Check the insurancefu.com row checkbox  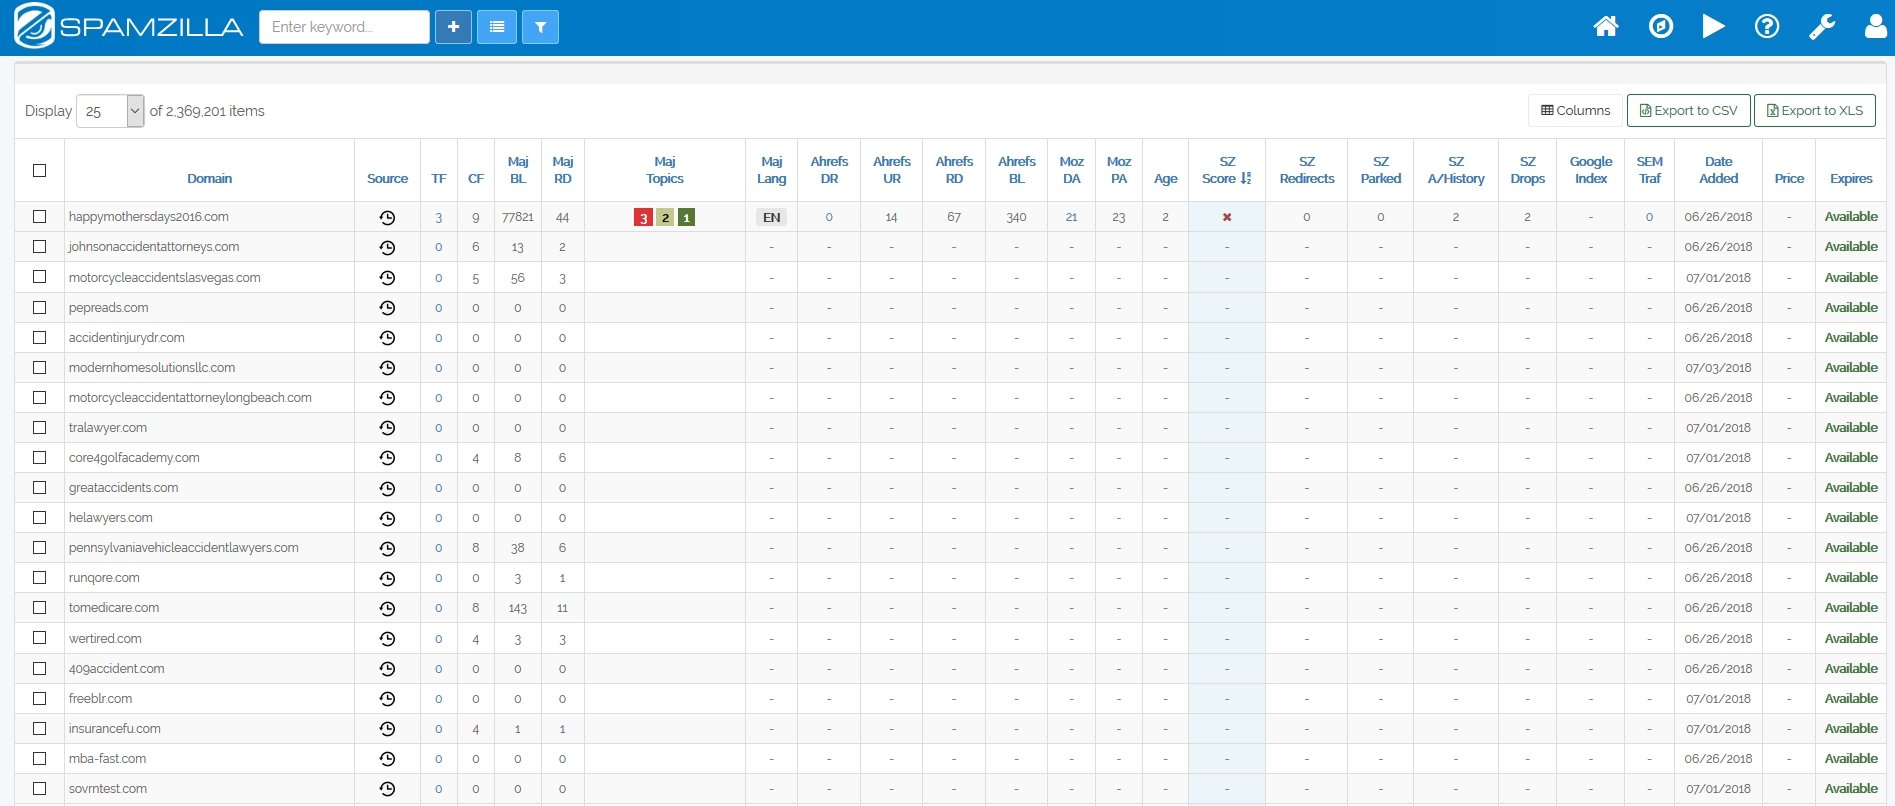point(40,728)
